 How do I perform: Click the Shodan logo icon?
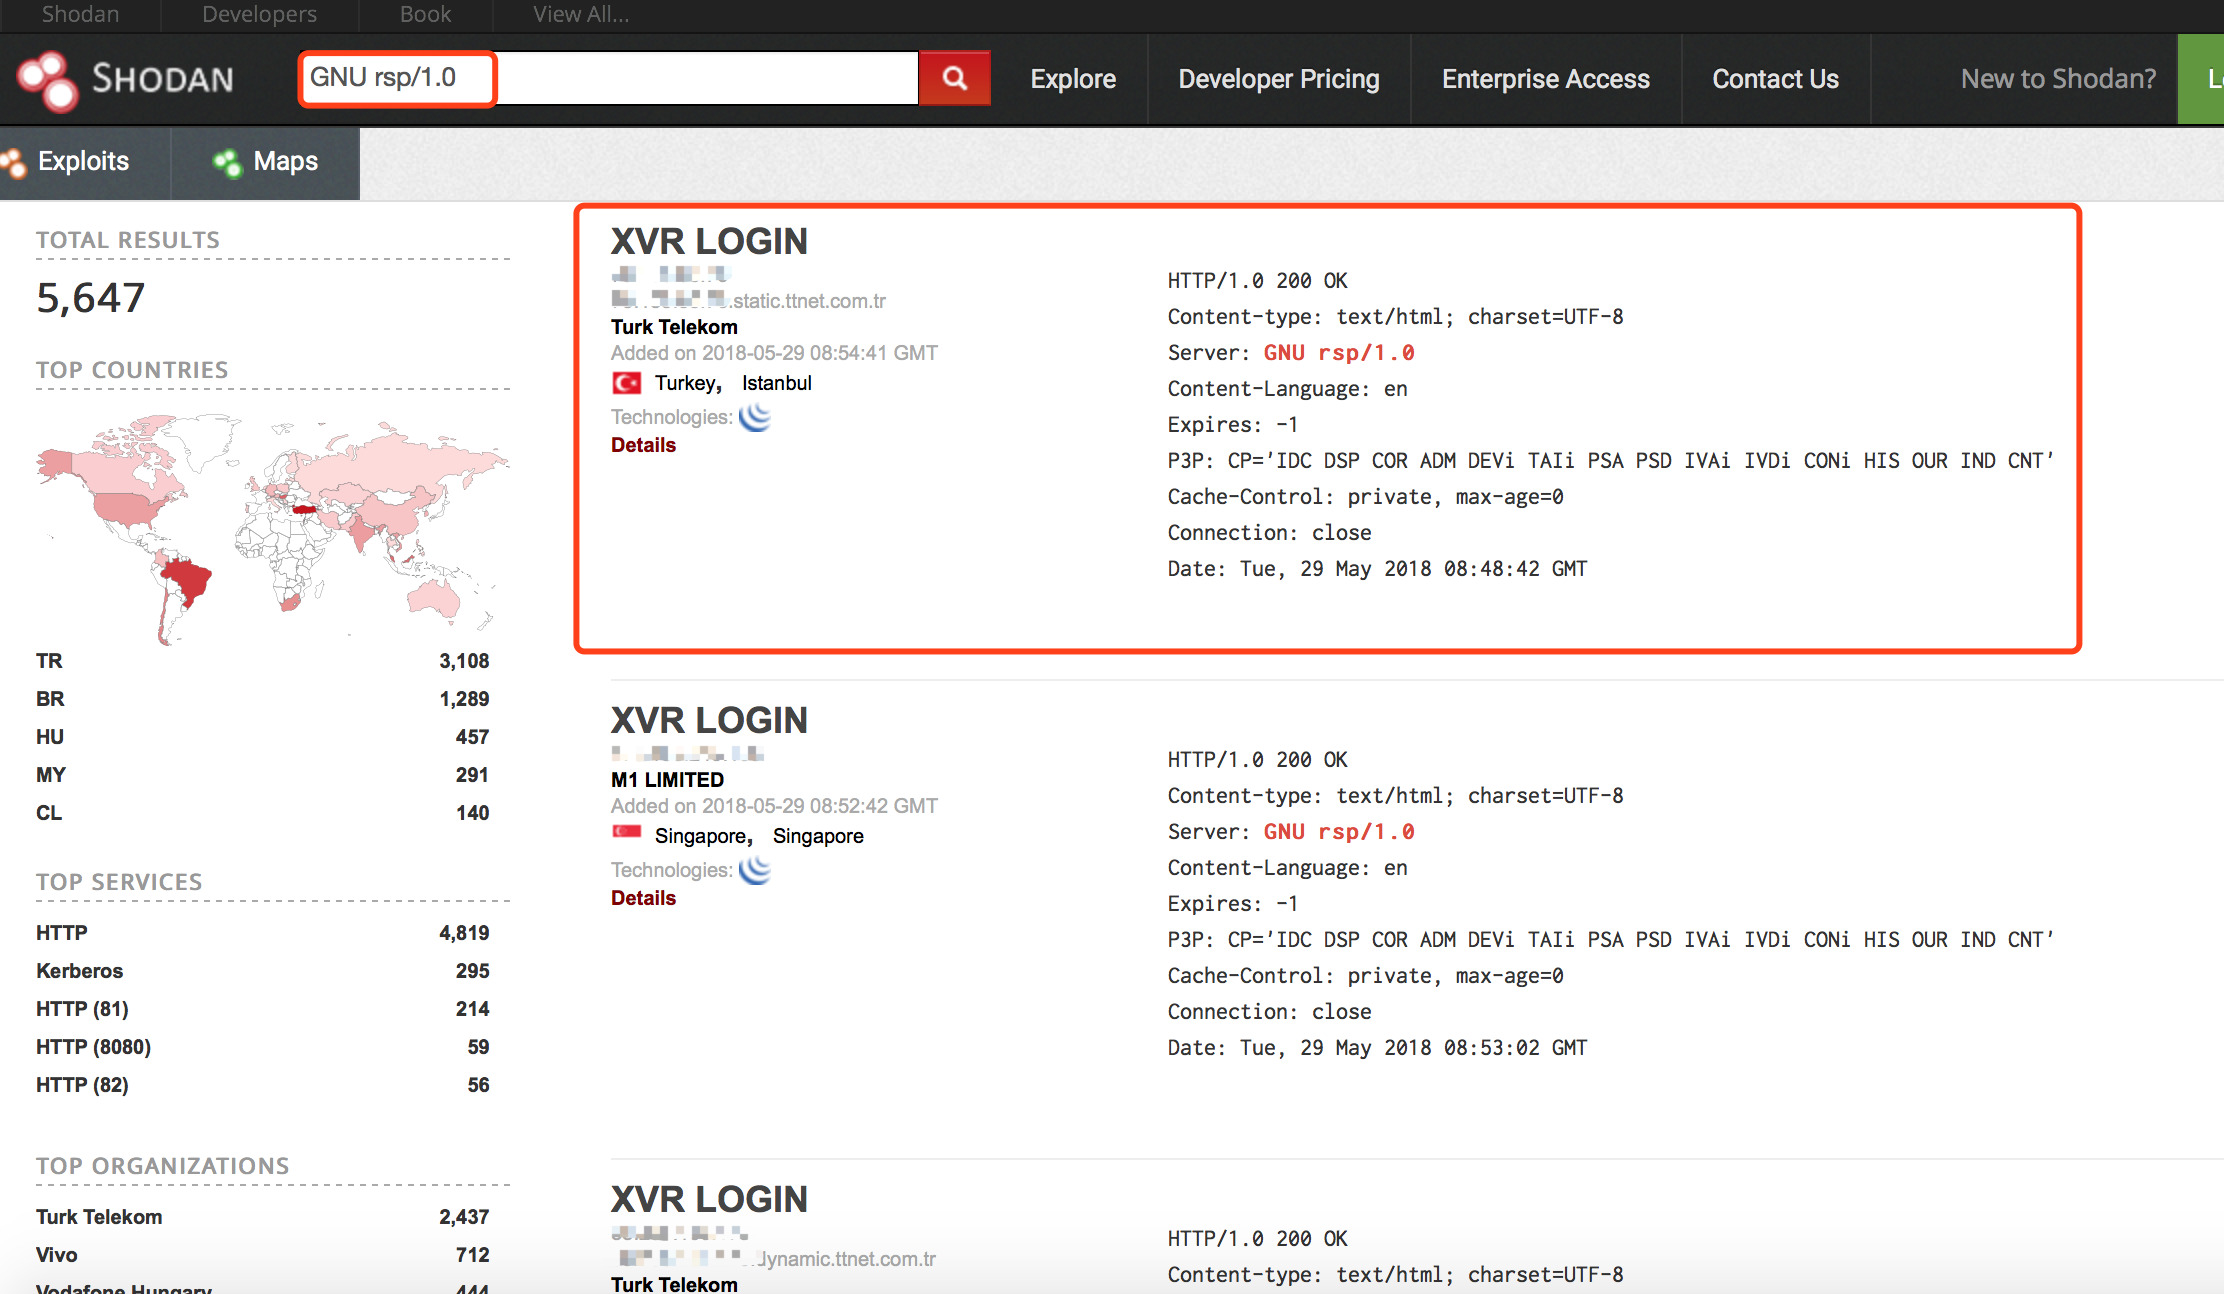47,80
